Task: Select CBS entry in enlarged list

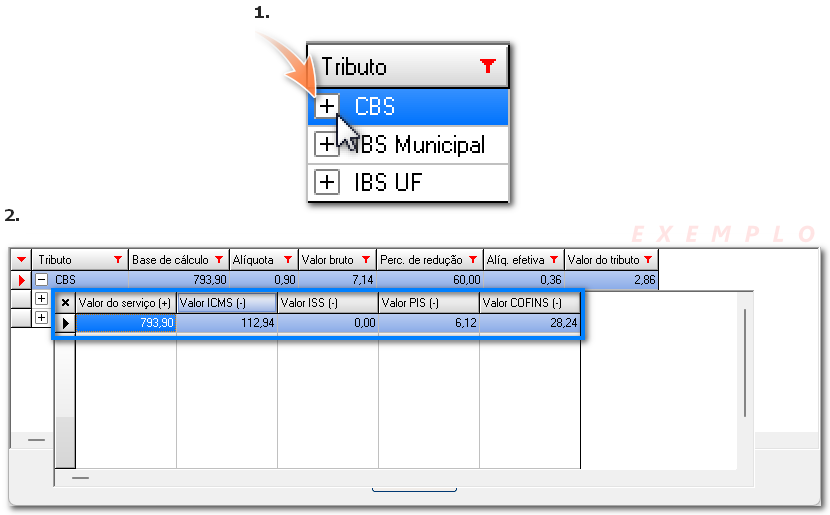Action: coord(408,106)
